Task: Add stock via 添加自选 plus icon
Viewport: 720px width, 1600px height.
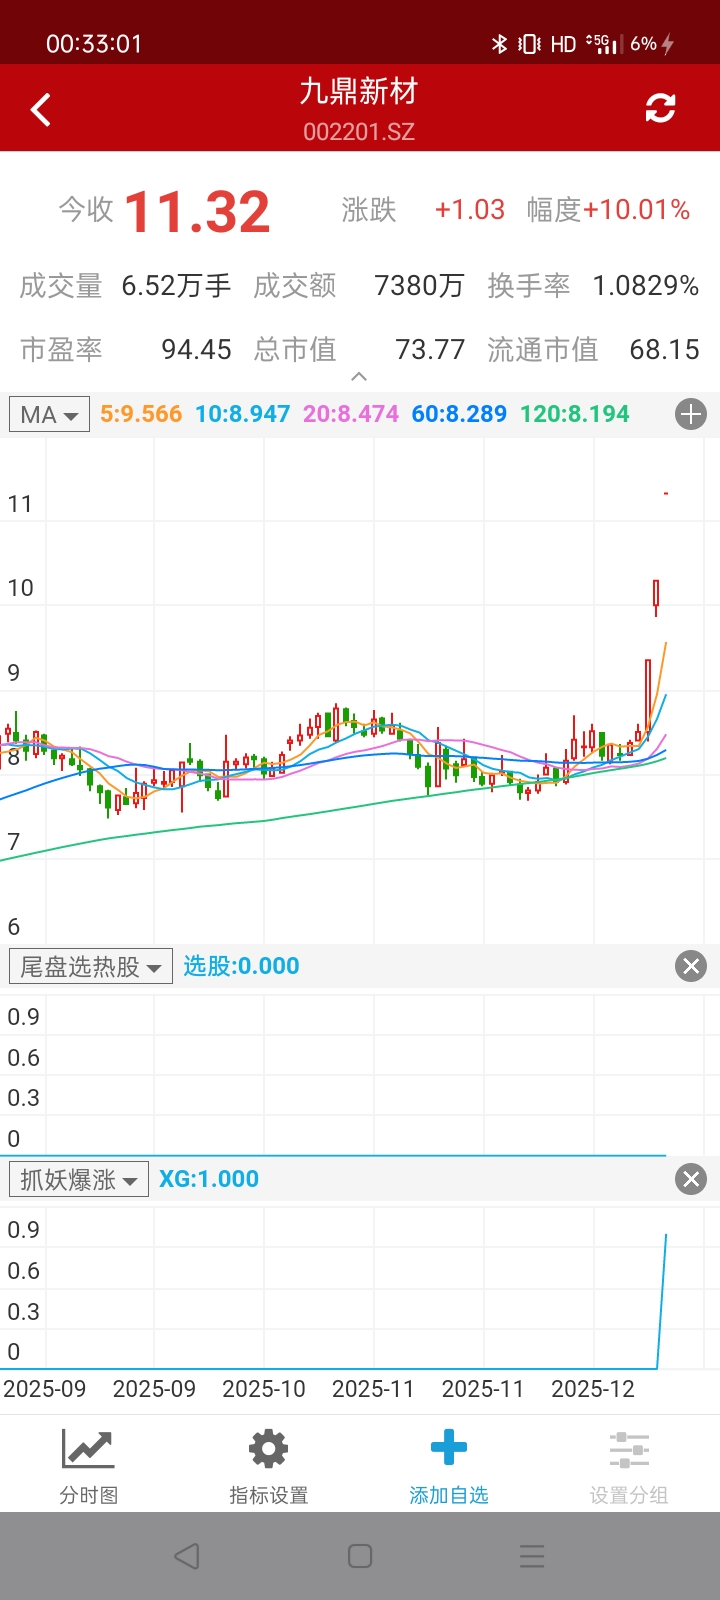Action: 449,1466
